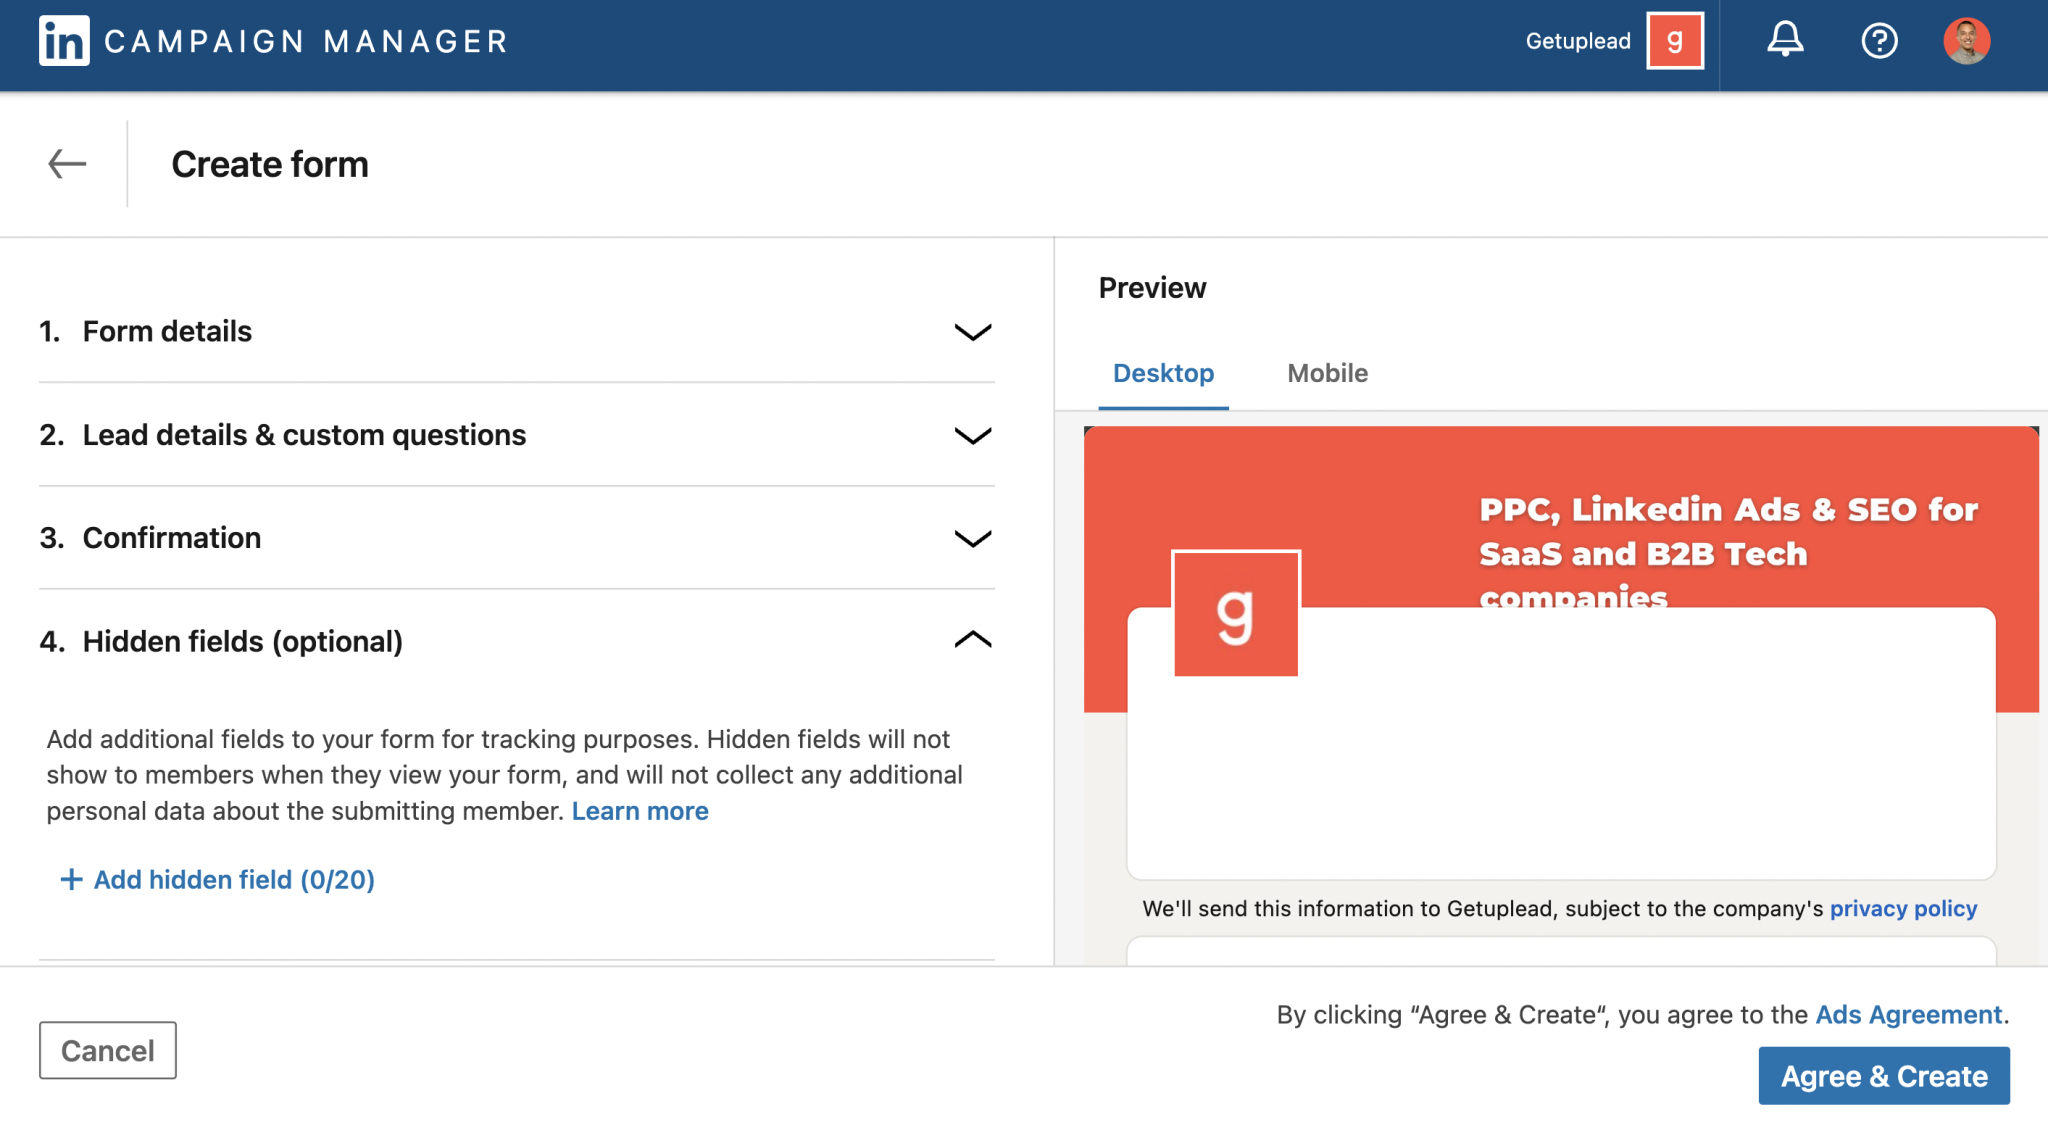
Task: Open the Learn more link
Action: click(640, 811)
